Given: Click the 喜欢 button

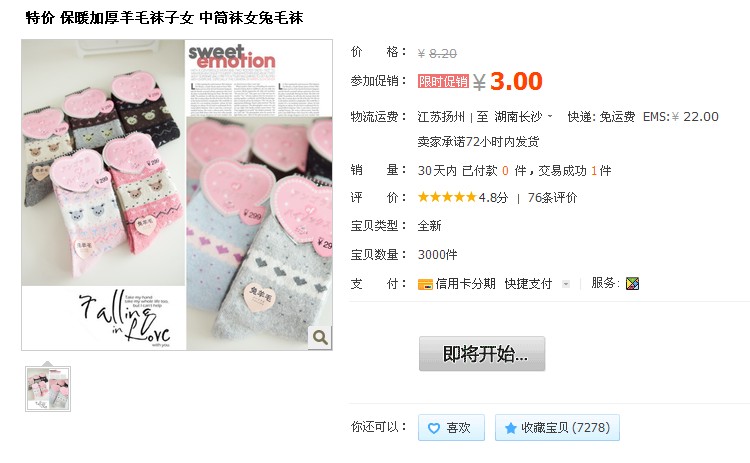Looking at the screenshot, I should pyautogui.click(x=451, y=428).
